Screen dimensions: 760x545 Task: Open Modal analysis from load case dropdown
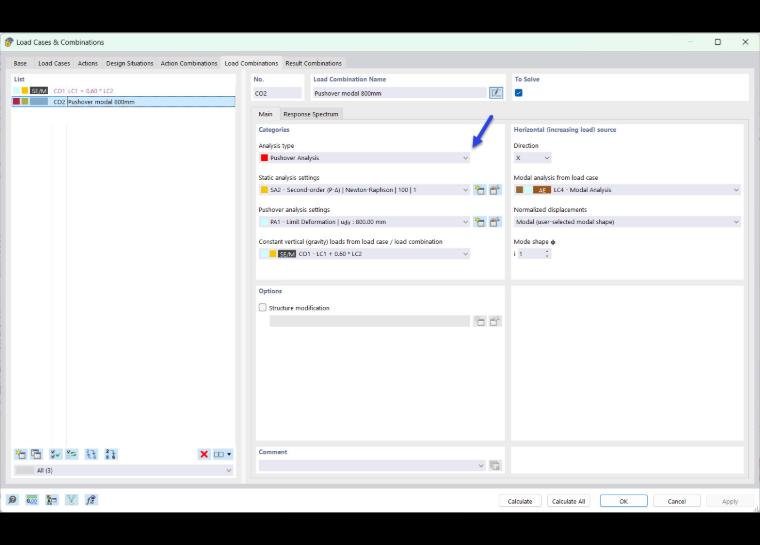[x=627, y=190]
